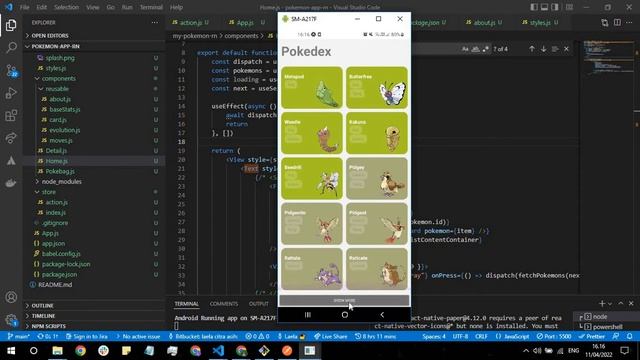Toggle Use Regular Expression in find widget
The height and width of the screenshot is (360, 640).
pos(486,49)
